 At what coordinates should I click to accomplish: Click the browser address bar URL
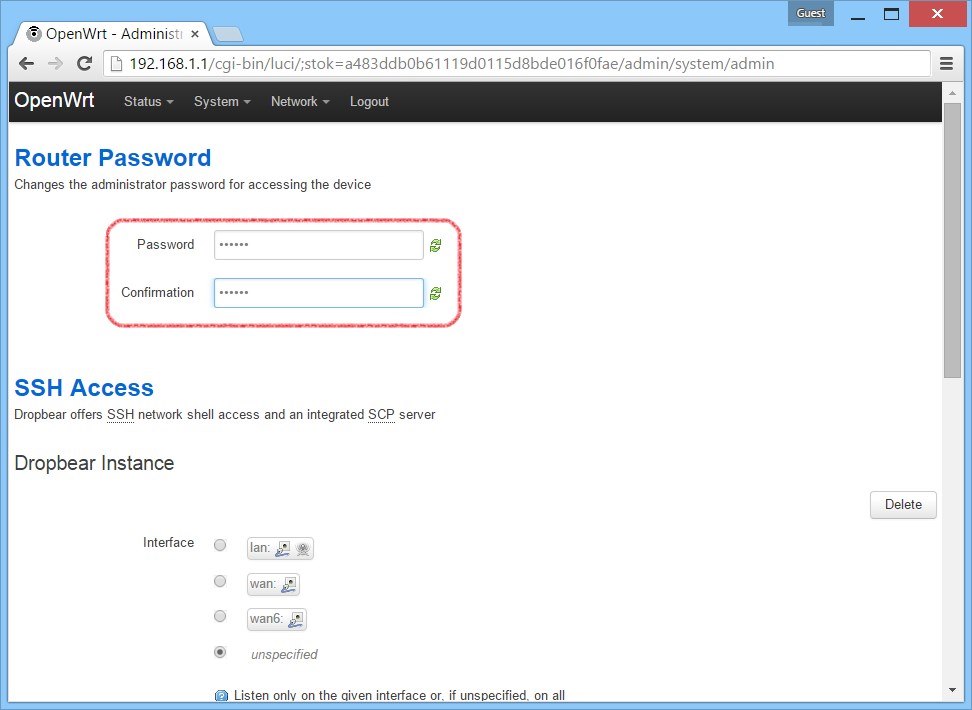tap(452, 64)
